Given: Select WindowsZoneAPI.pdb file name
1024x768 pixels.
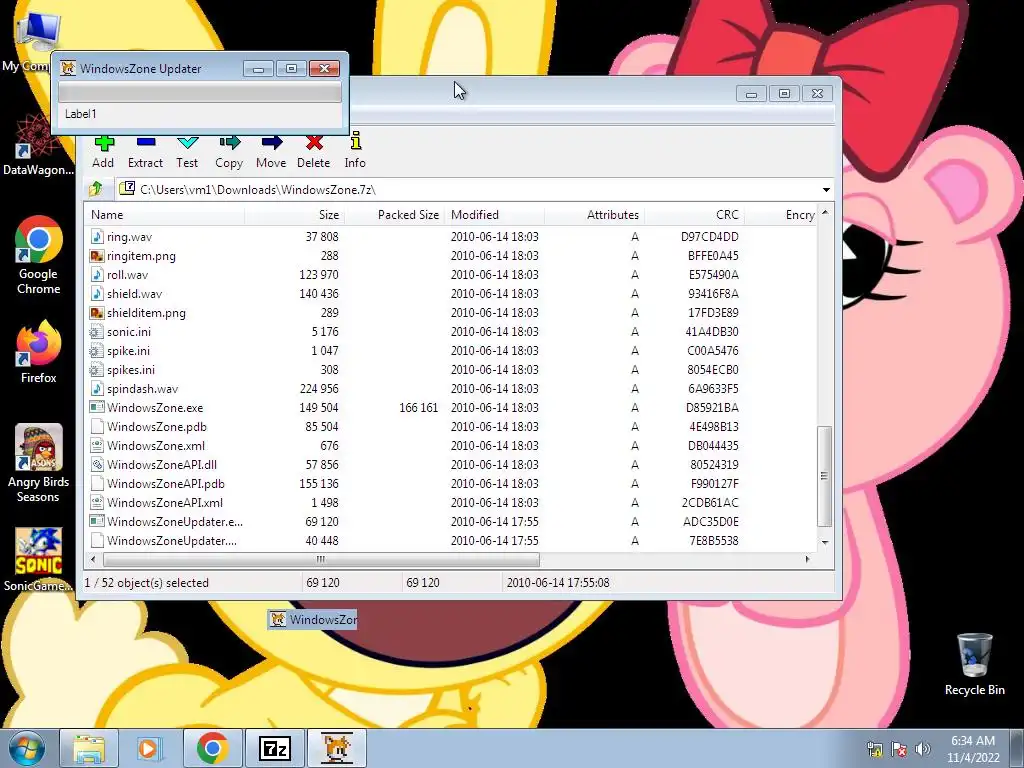Looking at the screenshot, I should [166, 484].
